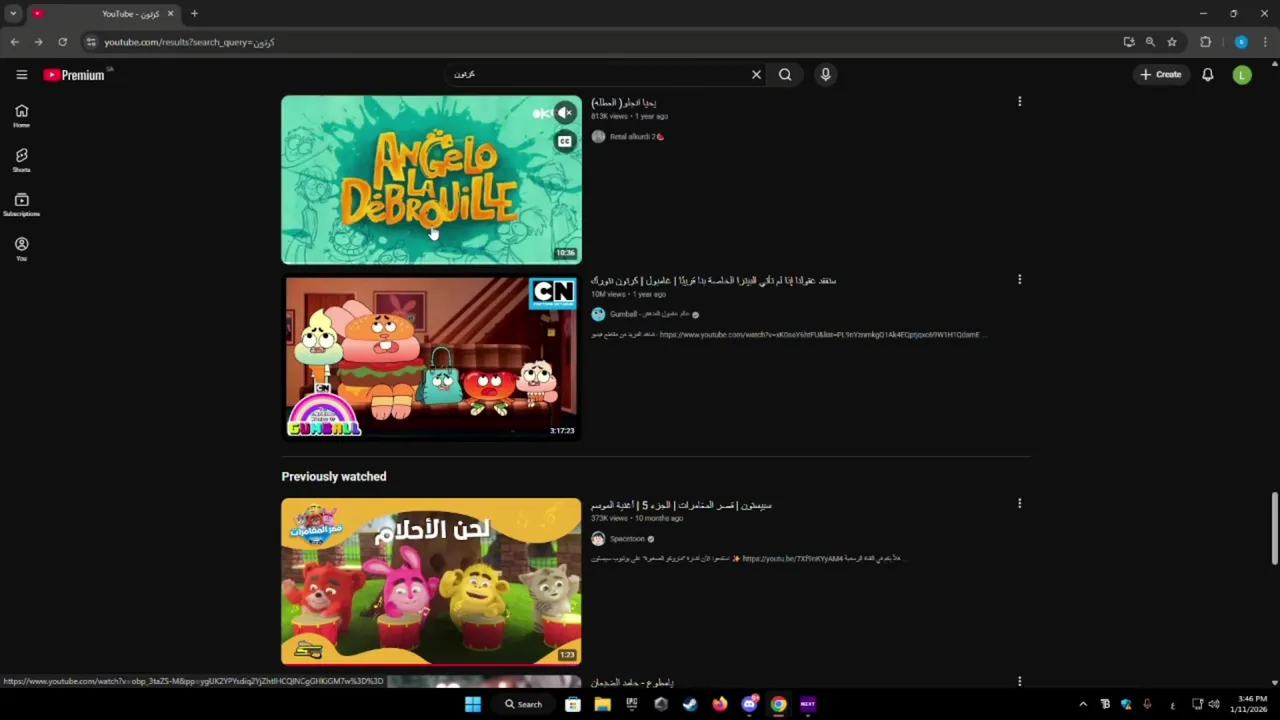This screenshot has width=1280, height=720.
Task: Open Shorts in the left sidebar
Action: [x=21, y=160]
